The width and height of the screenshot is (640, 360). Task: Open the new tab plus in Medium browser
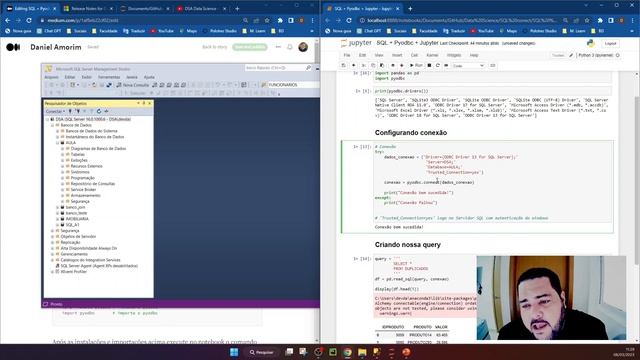click(x=238, y=8)
